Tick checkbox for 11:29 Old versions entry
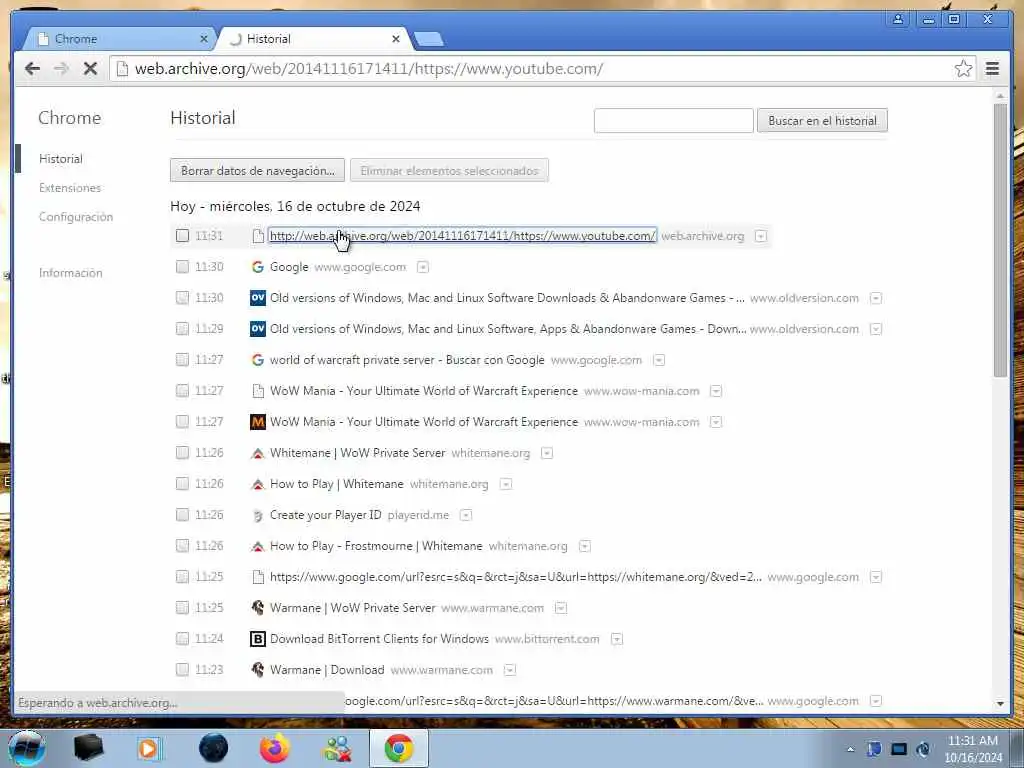 (x=182, y=329)
